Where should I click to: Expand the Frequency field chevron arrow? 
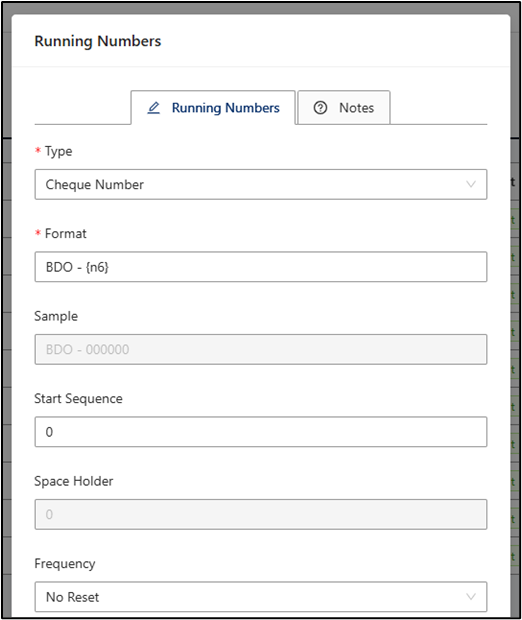tap(471, 597)
